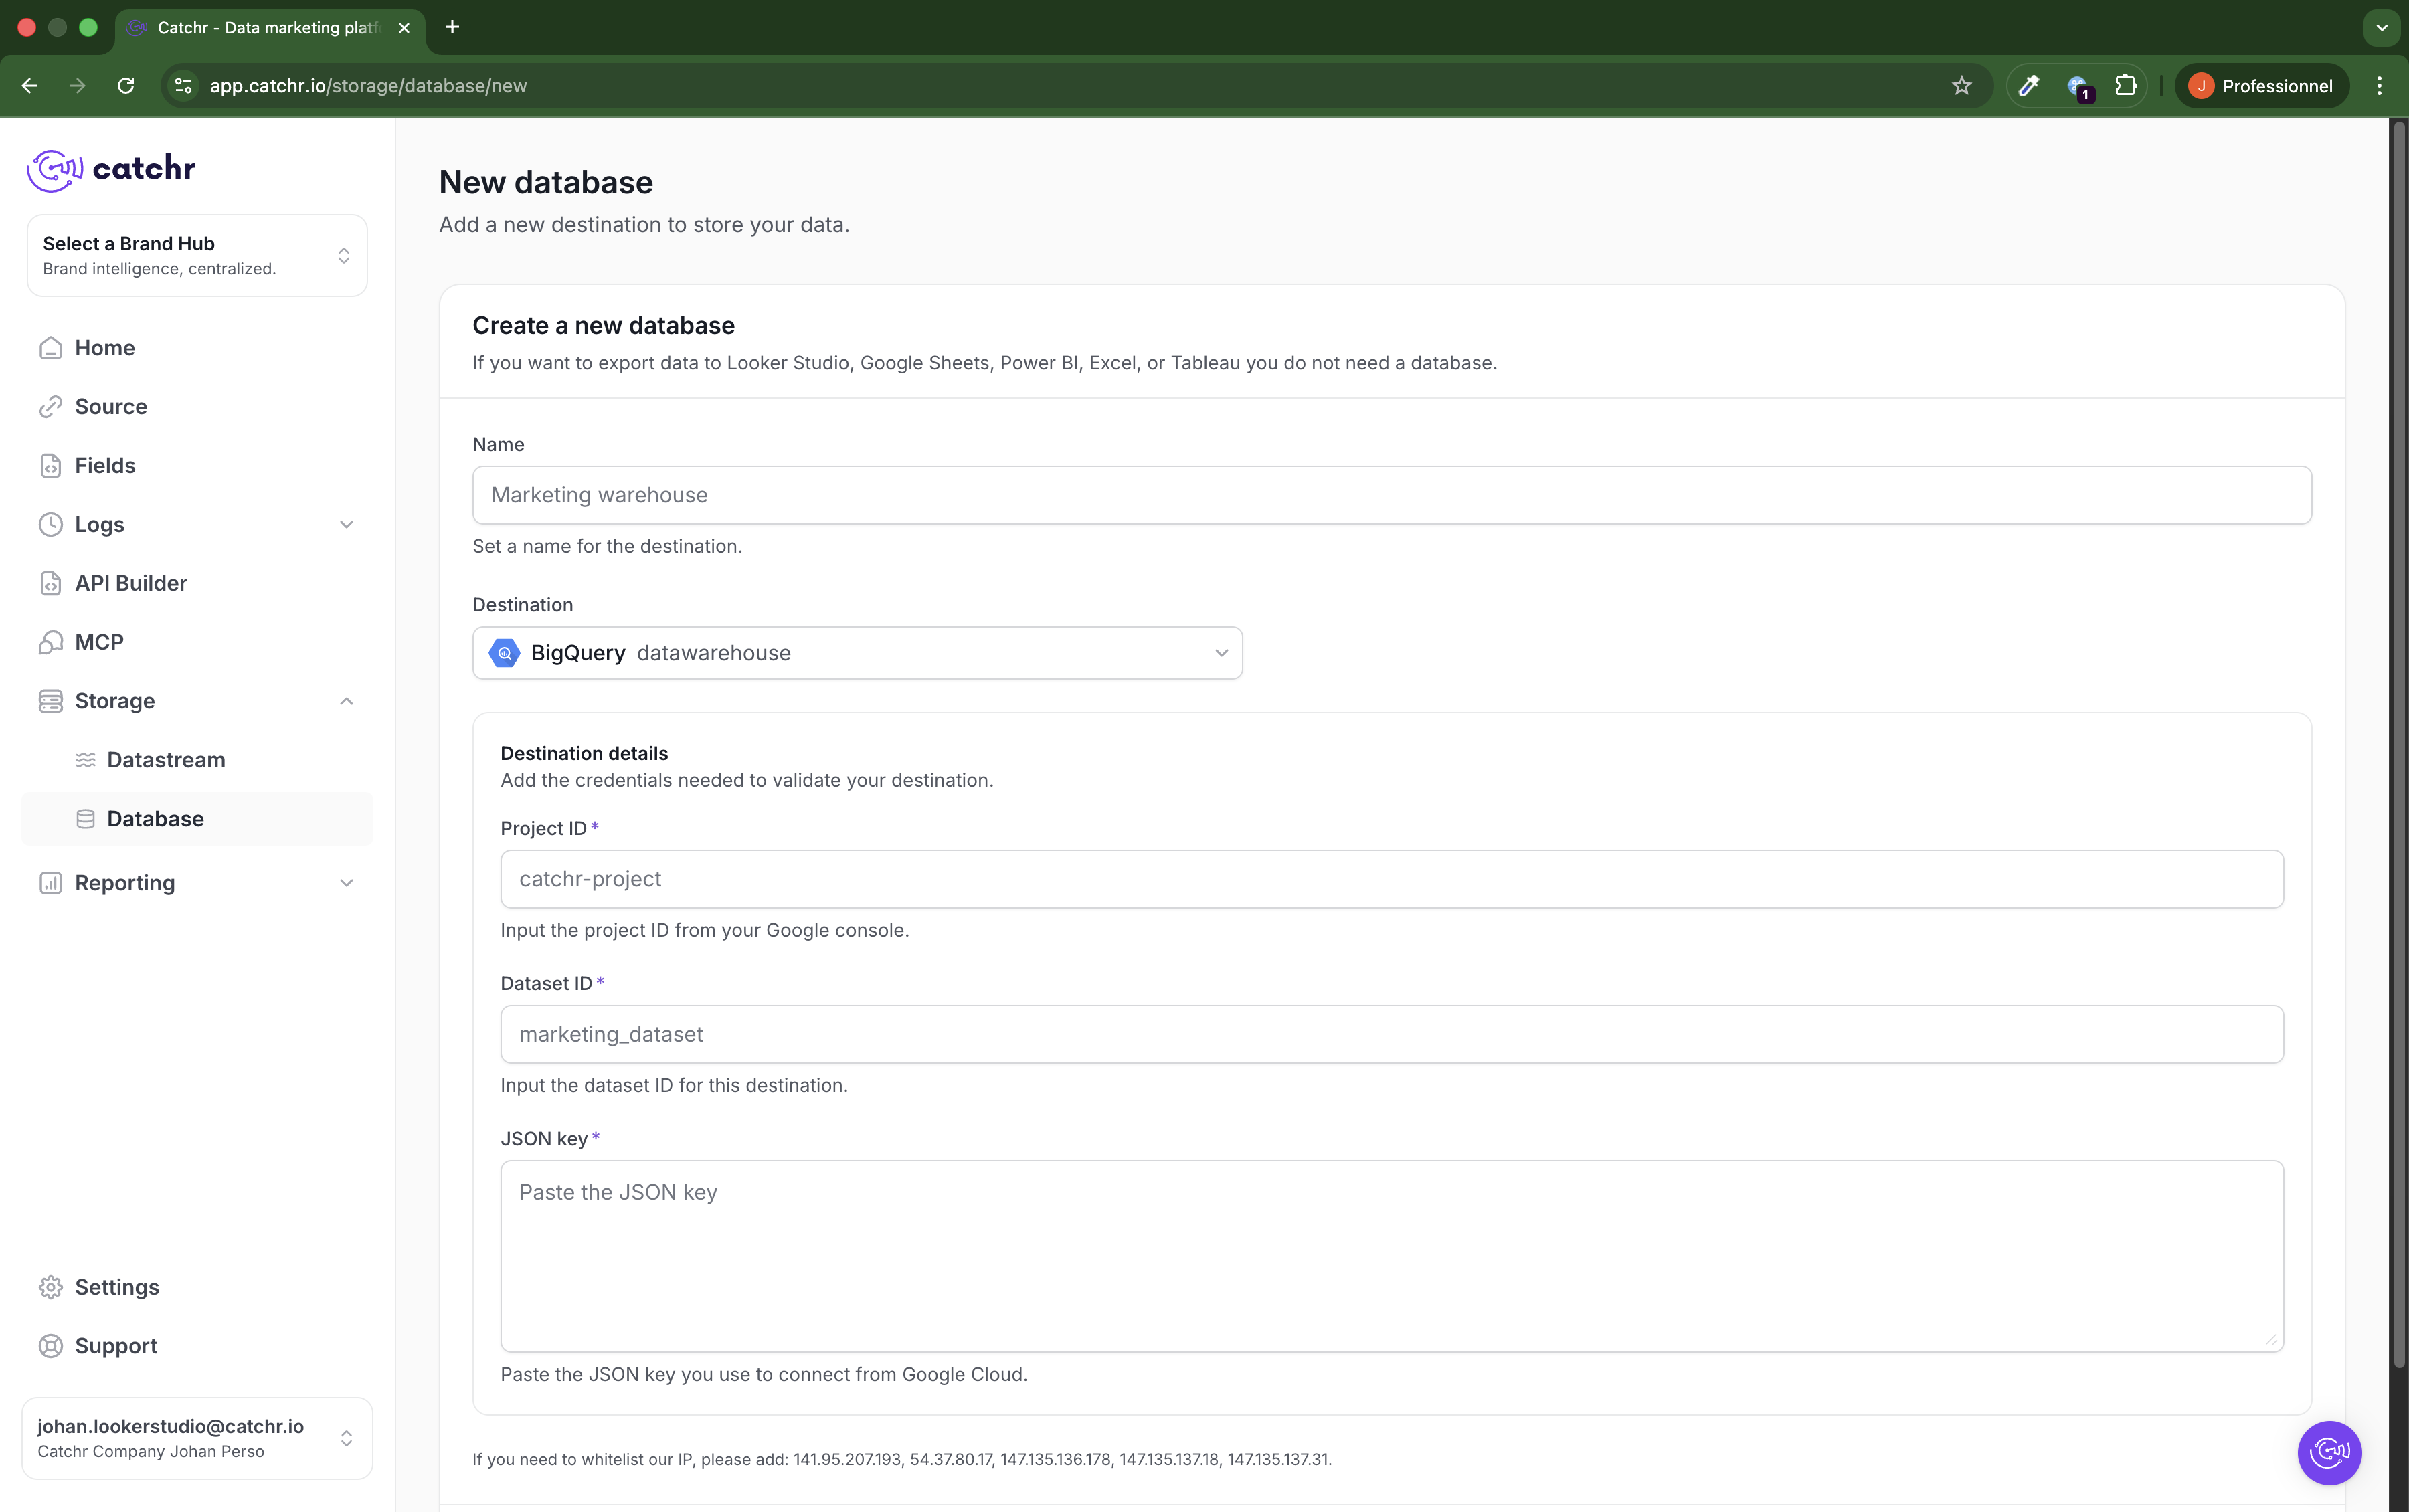Viewport: 2409px width, 1512px height.
Task: Collapse the Storage menu section
Action: (x=197, y=701)
